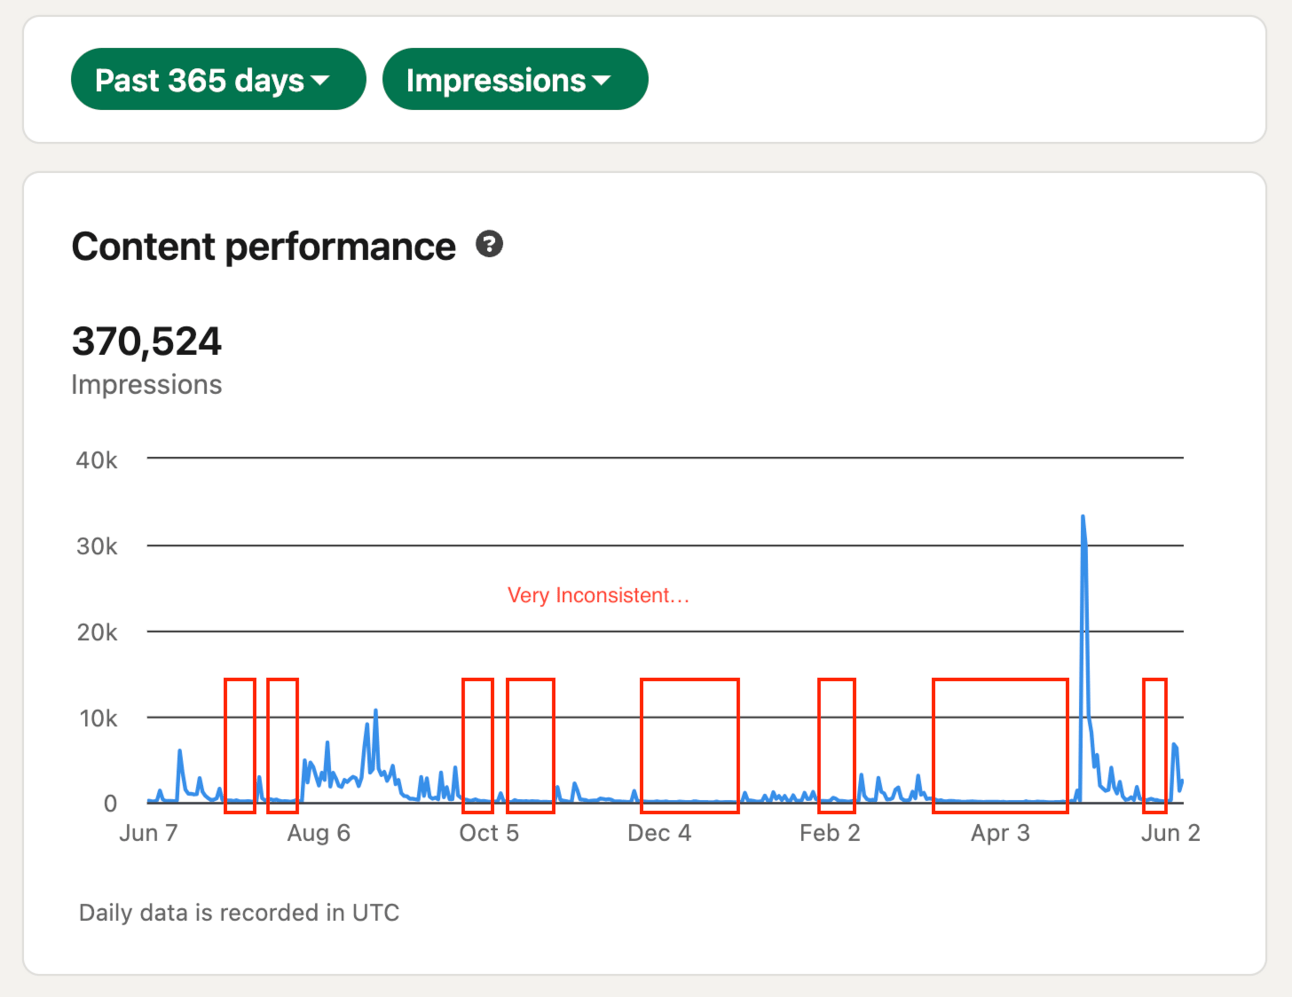Select the Content performance heading
This screenshot has height=997, width=1292.
[x=264, y=246]
